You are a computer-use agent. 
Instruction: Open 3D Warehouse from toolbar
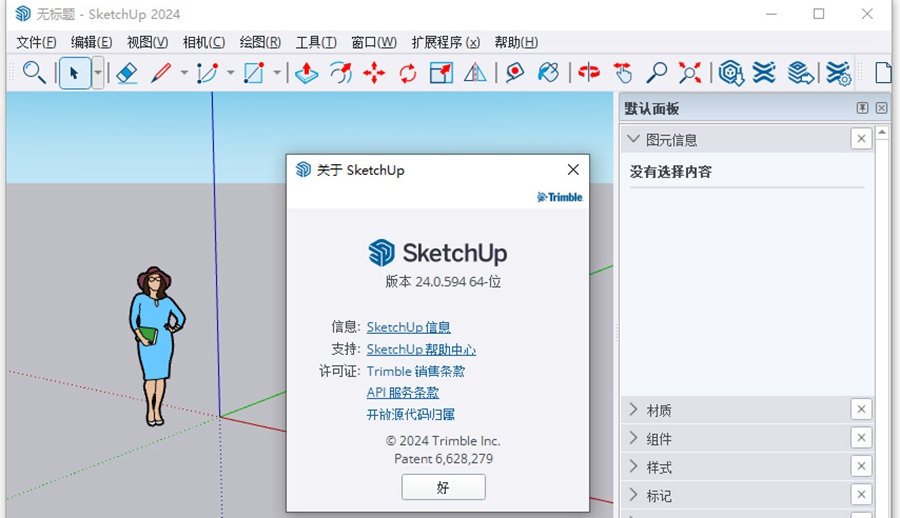click(x=731, y=73)
